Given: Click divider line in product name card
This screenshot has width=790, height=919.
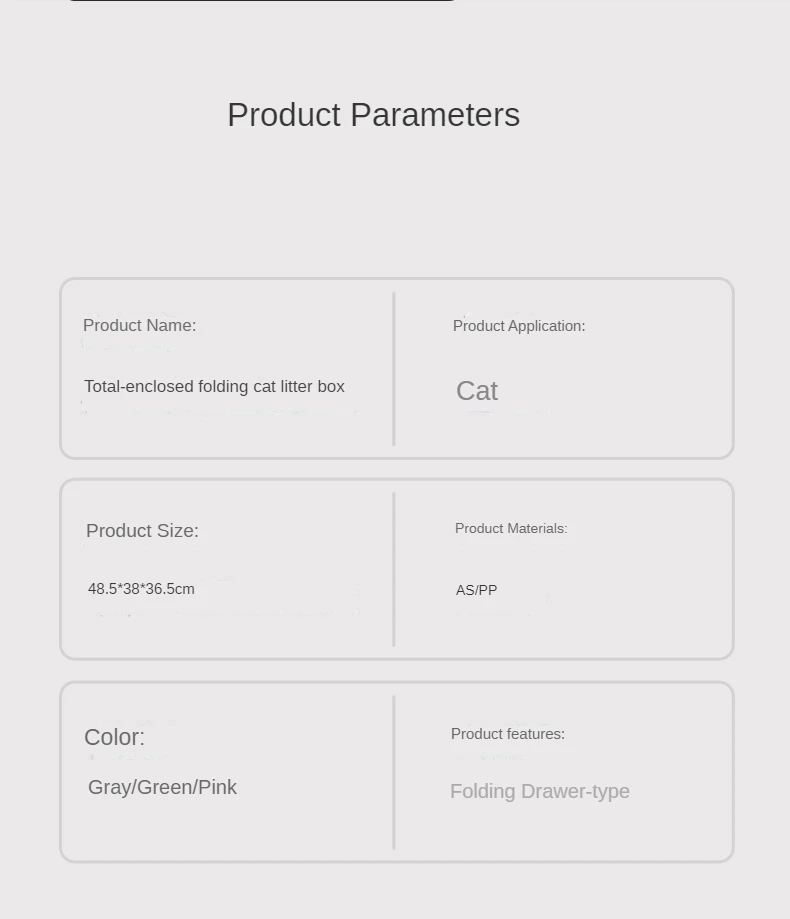Looking at the screenshot, I should click(x=394, y=369).
